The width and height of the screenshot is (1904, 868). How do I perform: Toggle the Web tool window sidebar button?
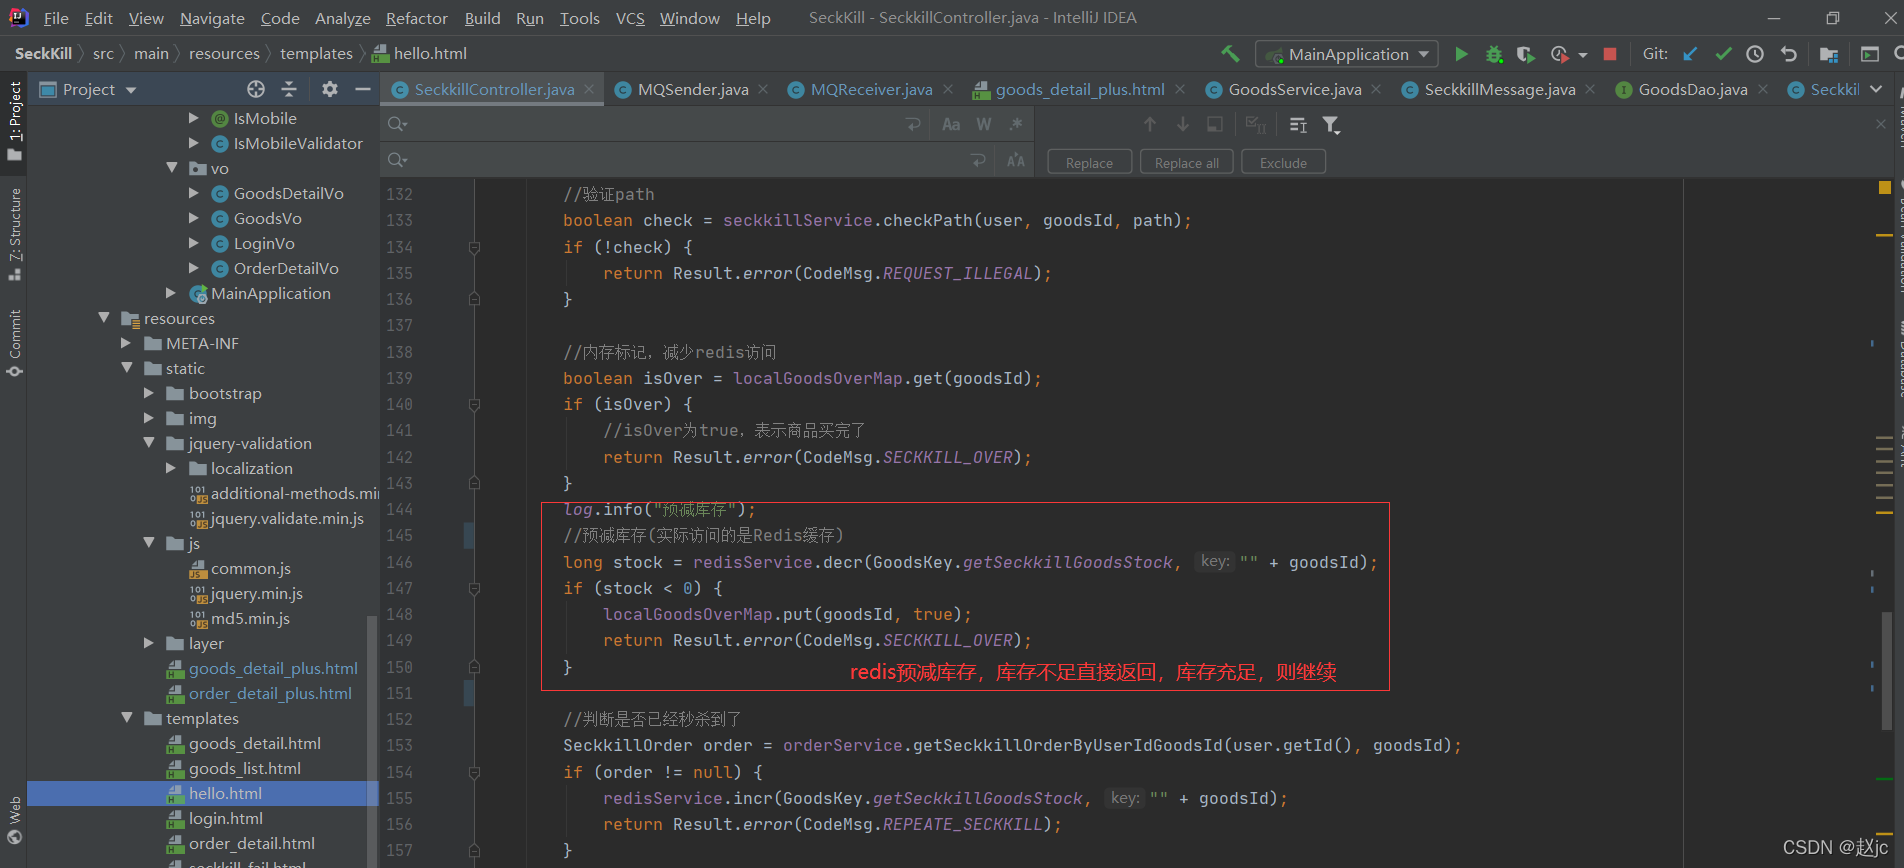[14, 820]
